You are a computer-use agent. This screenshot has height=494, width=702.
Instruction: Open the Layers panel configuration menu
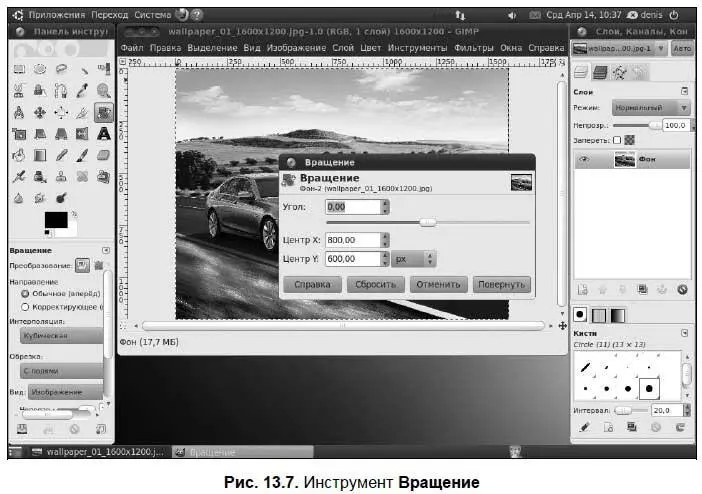coord(685,91)
